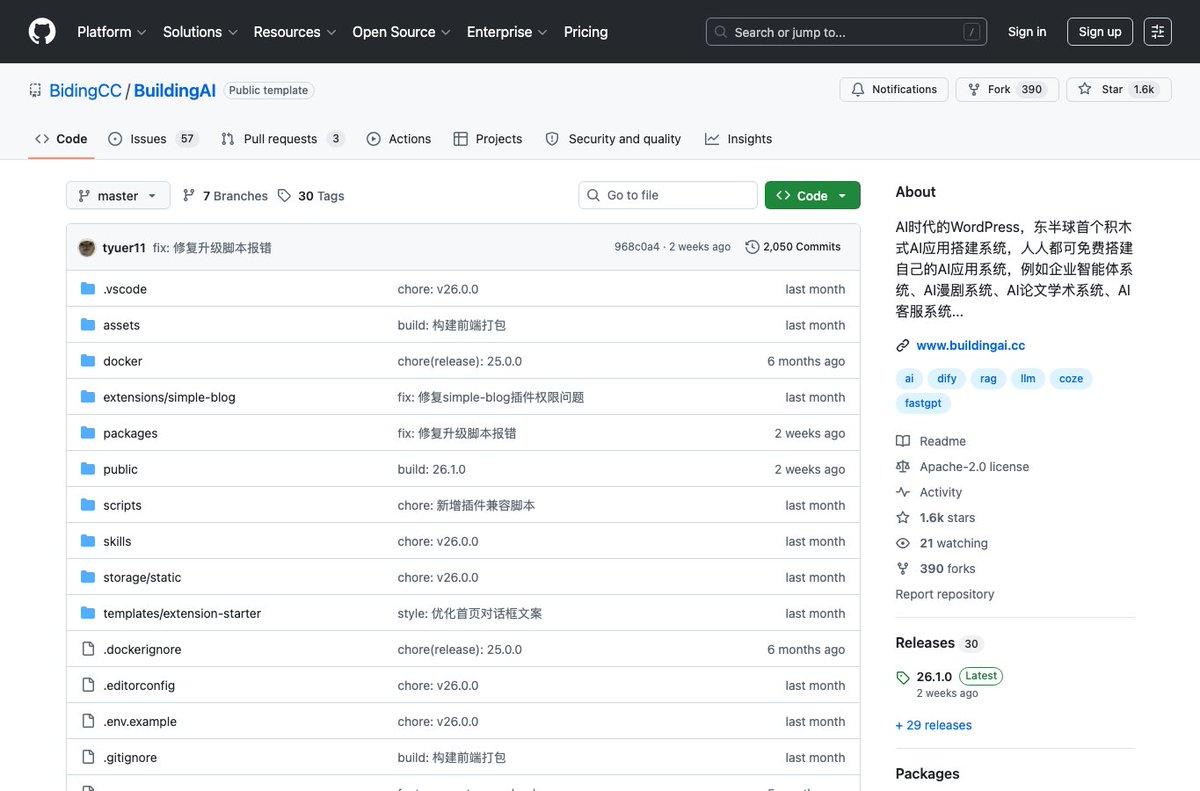This screenshot has height=791, width=1200.
Task: Open the BuildingAI repository link
Action: coord(175,90)
